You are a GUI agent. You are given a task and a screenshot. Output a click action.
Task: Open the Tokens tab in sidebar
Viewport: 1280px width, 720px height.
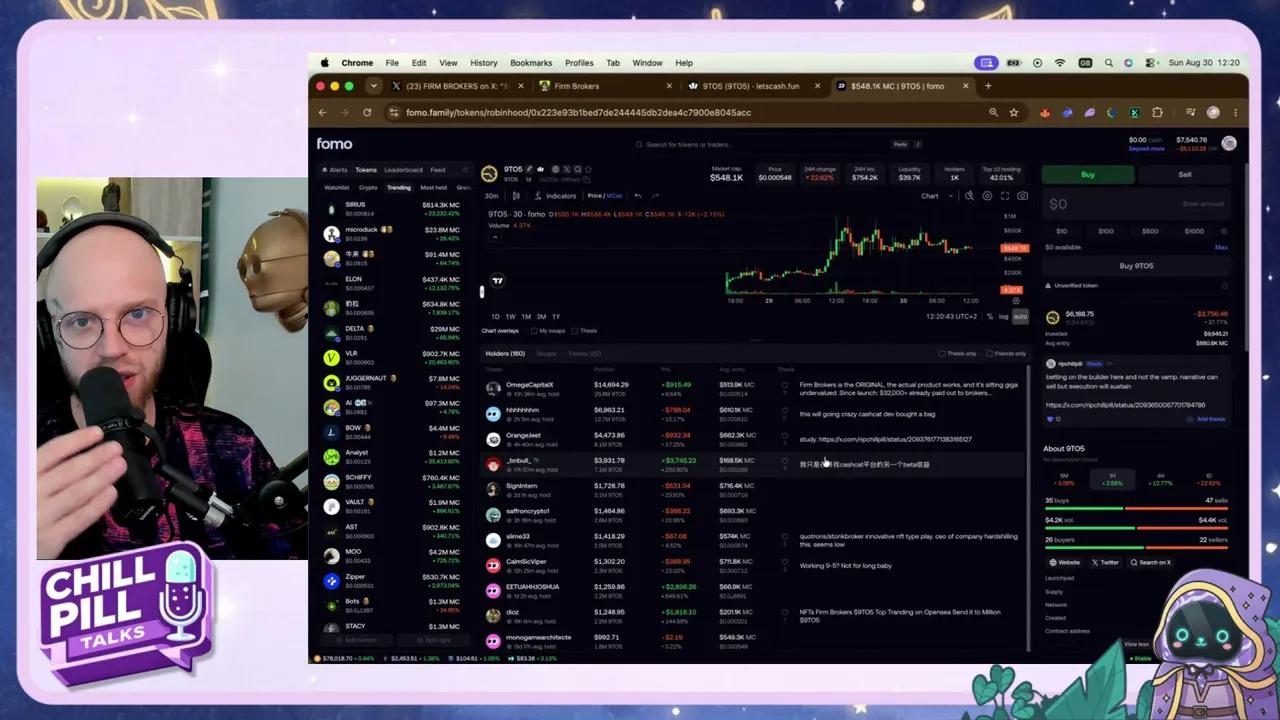(366, 170)
